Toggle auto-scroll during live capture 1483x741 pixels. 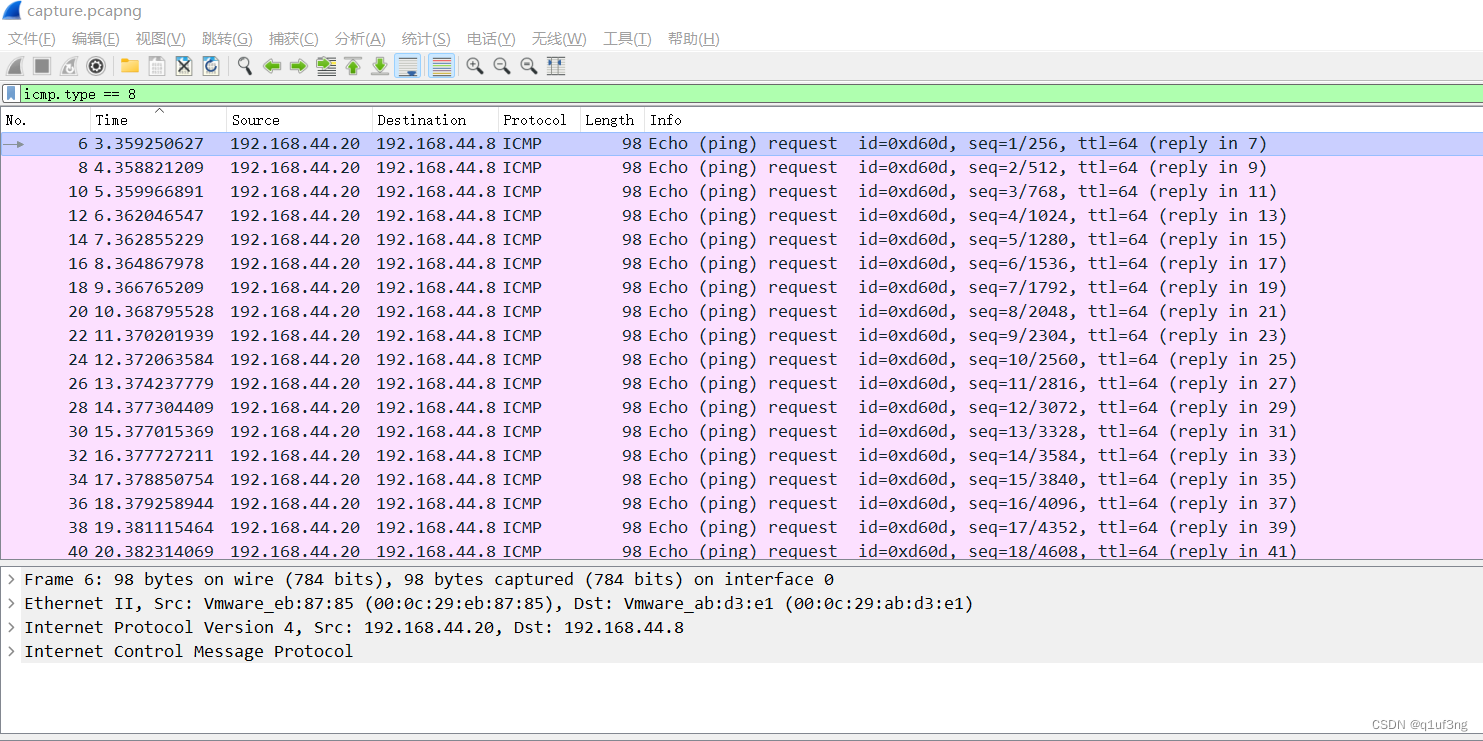click(407, 66)
